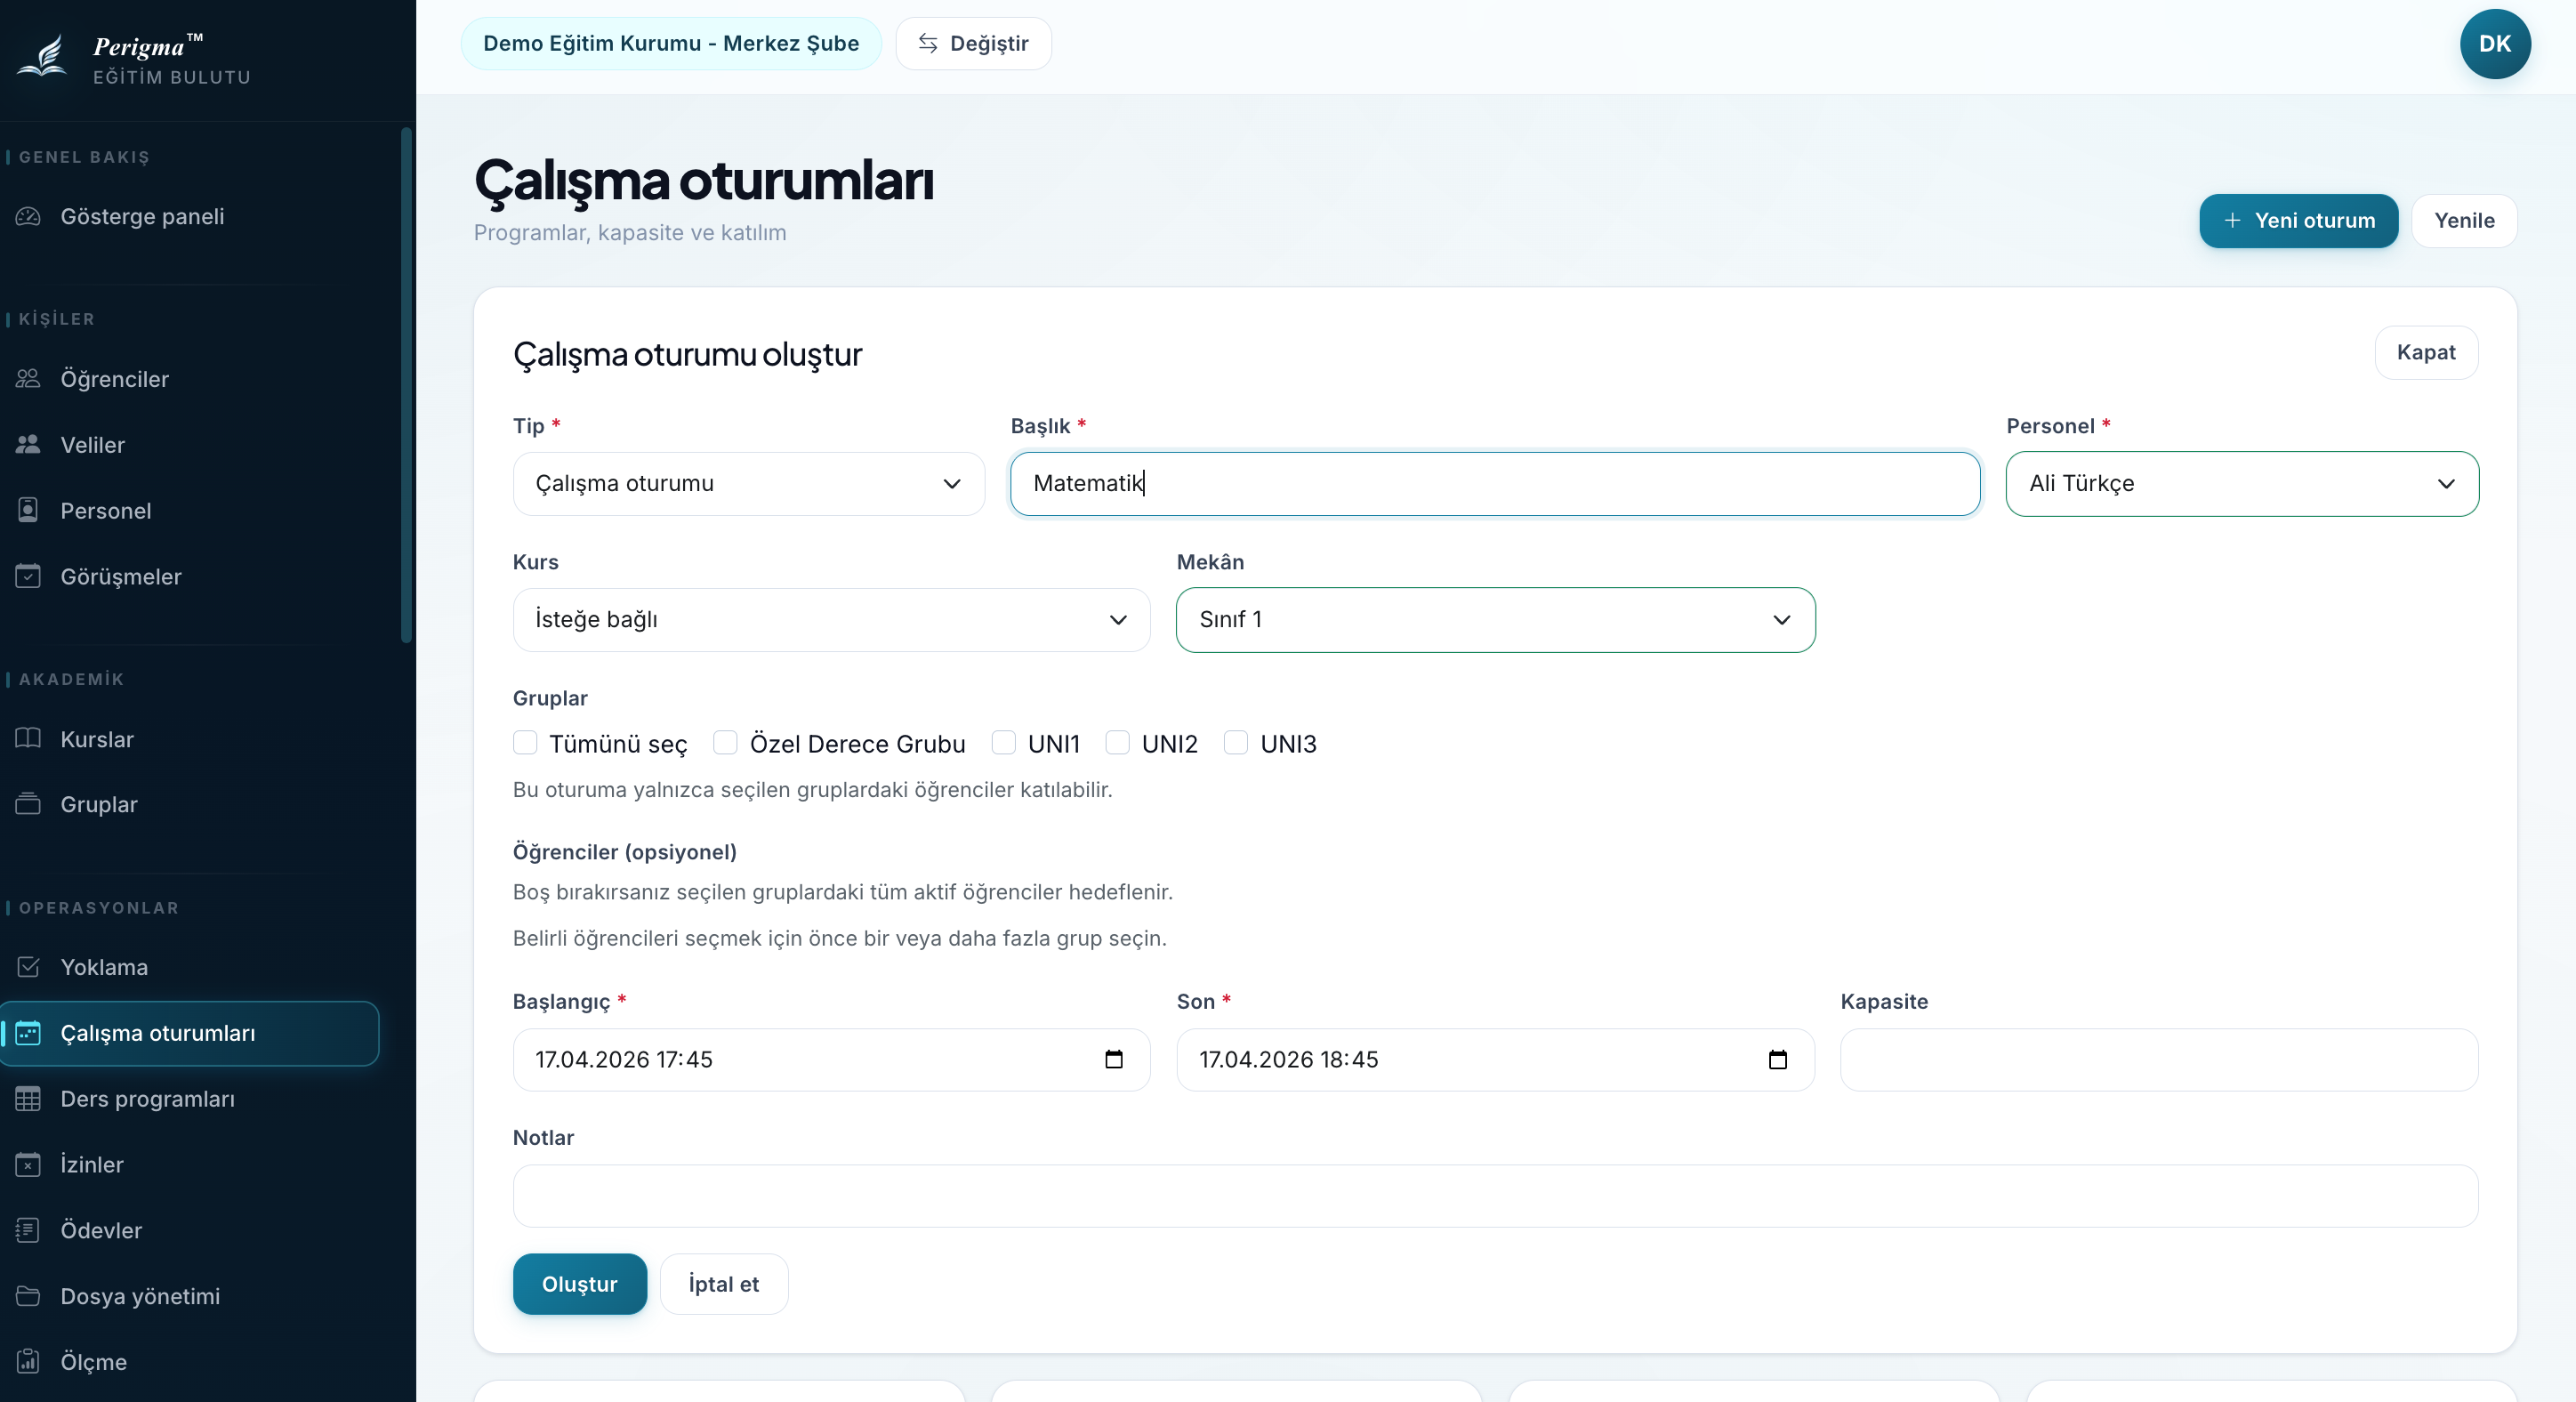Click the Ders programları grid icon
The width and height of the screenshot is (2576, 1402).
pyautogui.click(x=28, y=1098)
